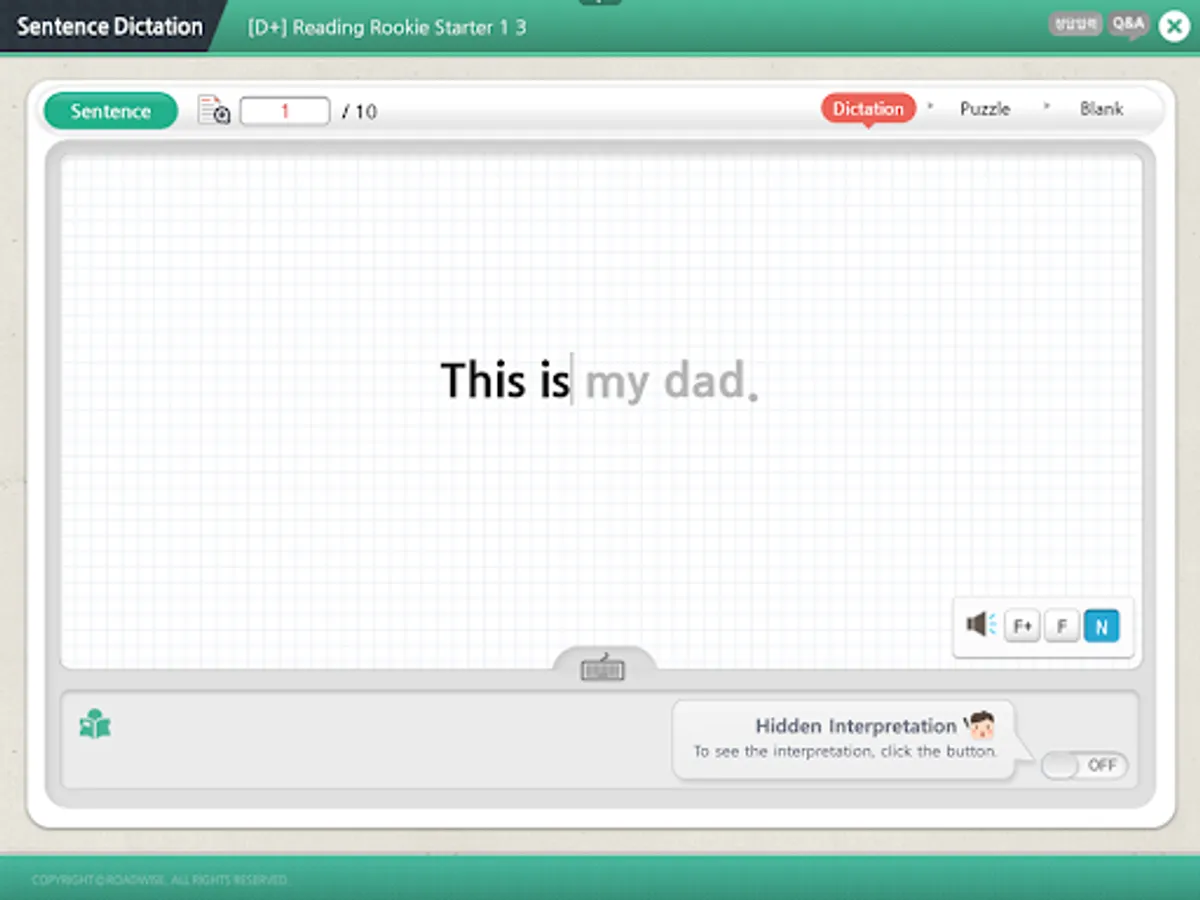Viewport: 1200px width, 900px height.
Task: Select N normal playback speed
Action: (1102, 627)
